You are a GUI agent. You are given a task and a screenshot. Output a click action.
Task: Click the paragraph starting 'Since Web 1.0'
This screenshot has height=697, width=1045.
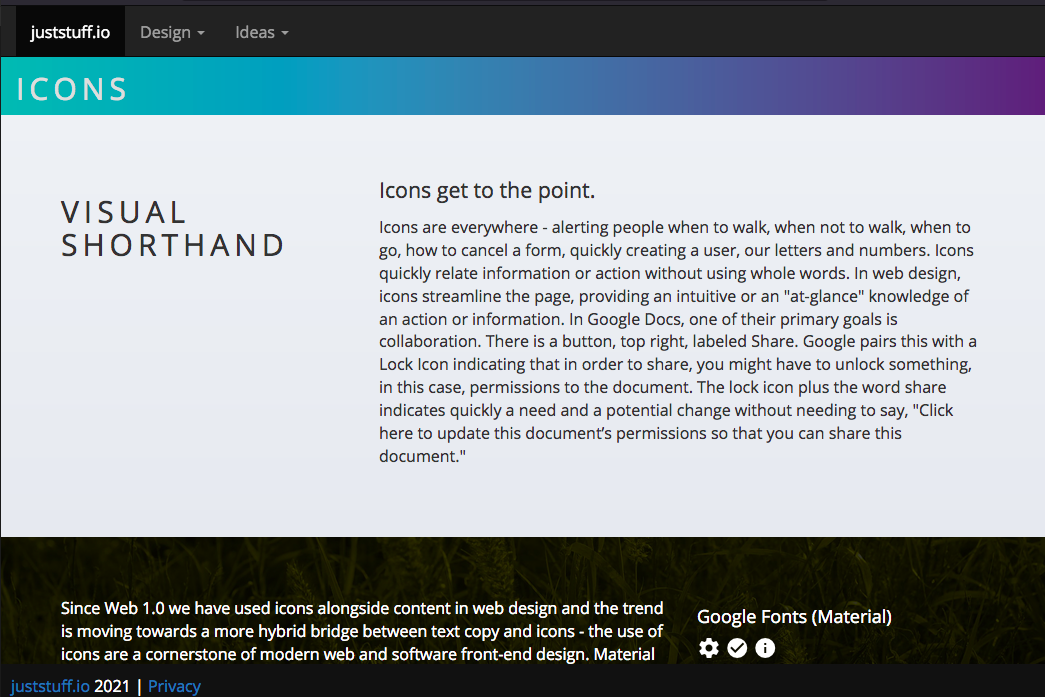point(361,631)
